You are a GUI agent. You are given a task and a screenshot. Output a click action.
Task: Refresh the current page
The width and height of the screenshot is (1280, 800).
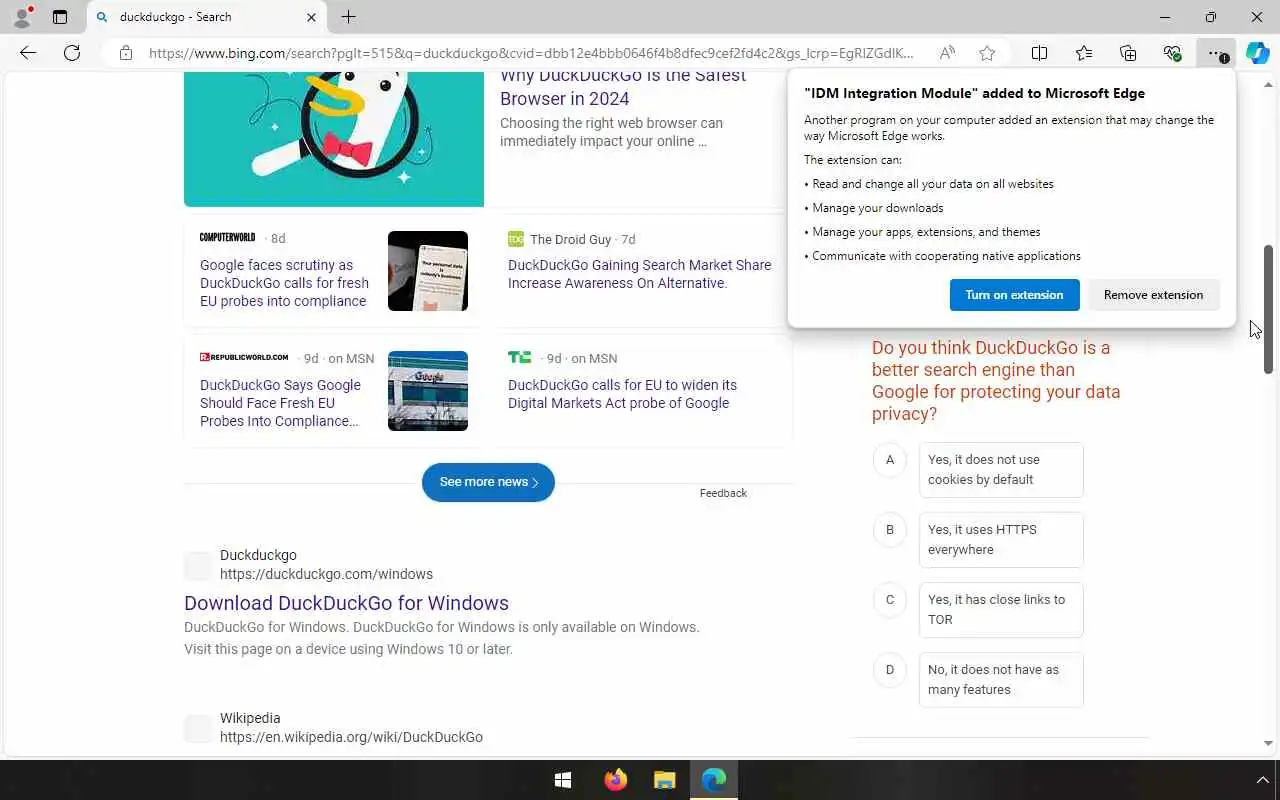[72, 53]
